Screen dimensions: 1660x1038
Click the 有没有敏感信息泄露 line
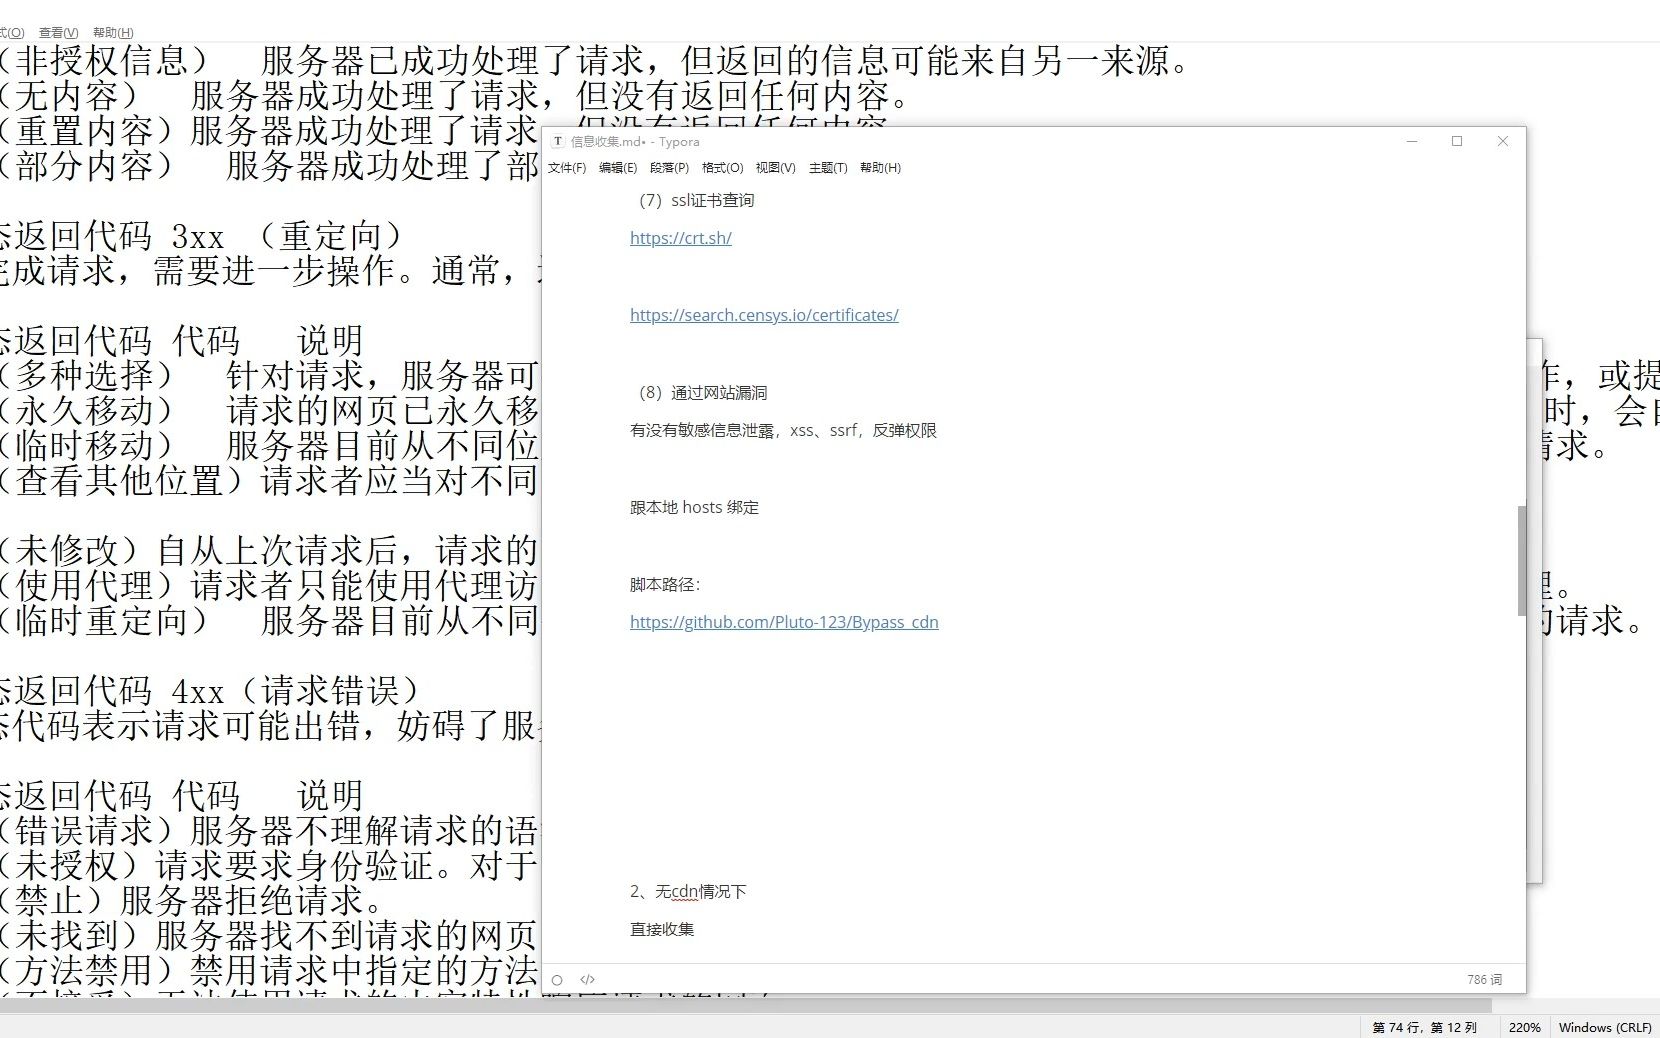click(783, 431)
